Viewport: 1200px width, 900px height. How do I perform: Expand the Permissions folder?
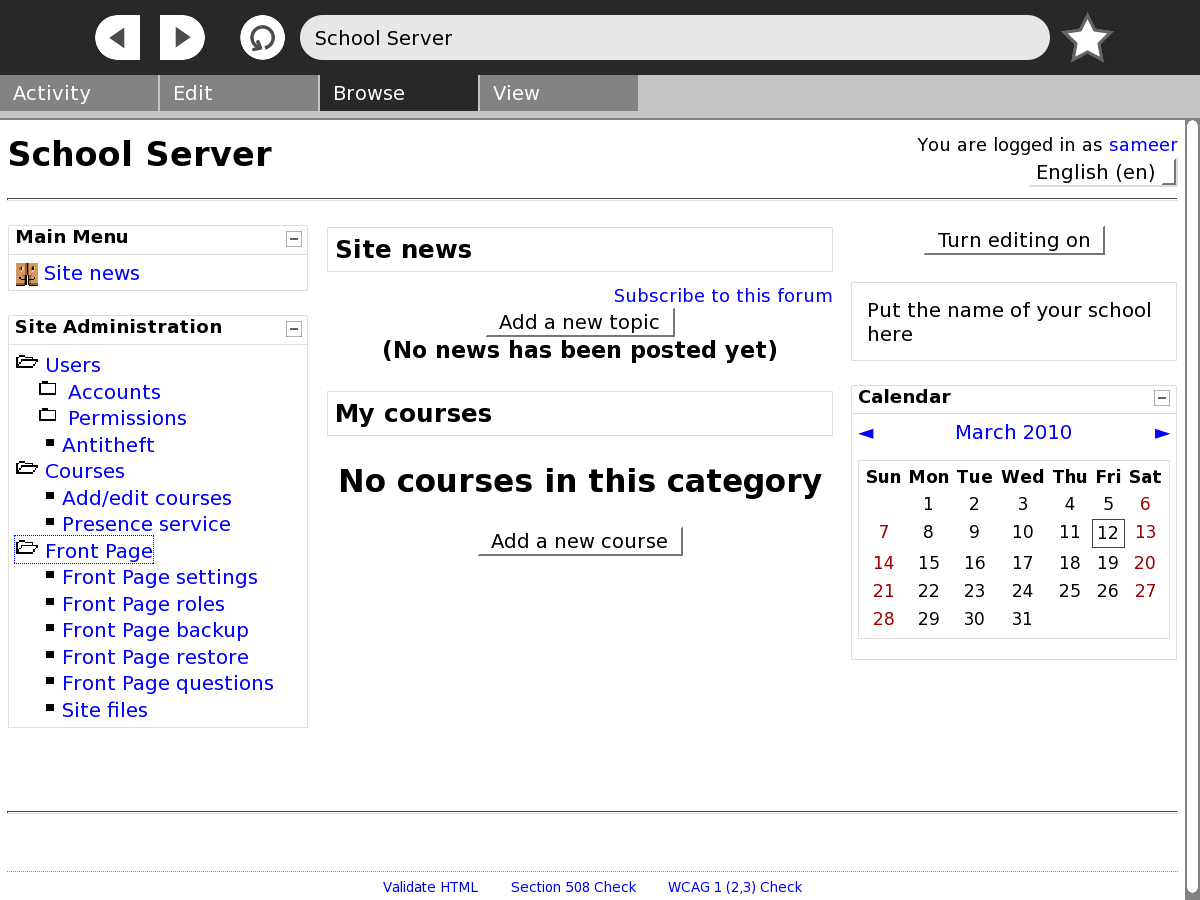click(x=48, y=415)
